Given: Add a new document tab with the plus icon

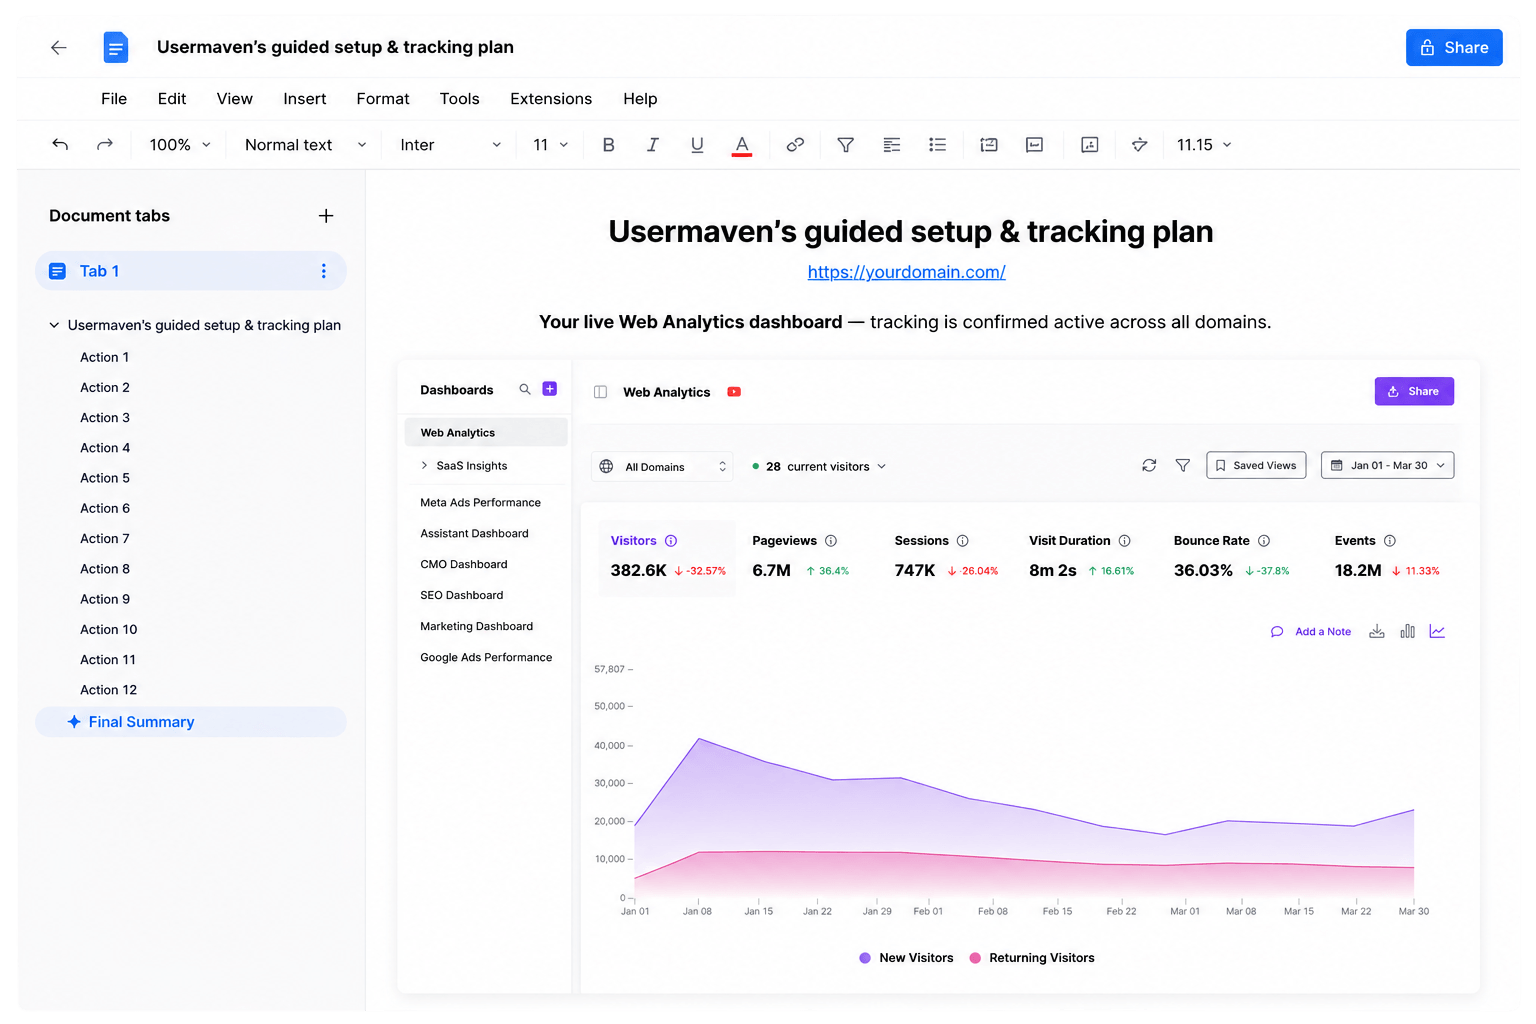Looking at the screenshot, I should point(326,216).
